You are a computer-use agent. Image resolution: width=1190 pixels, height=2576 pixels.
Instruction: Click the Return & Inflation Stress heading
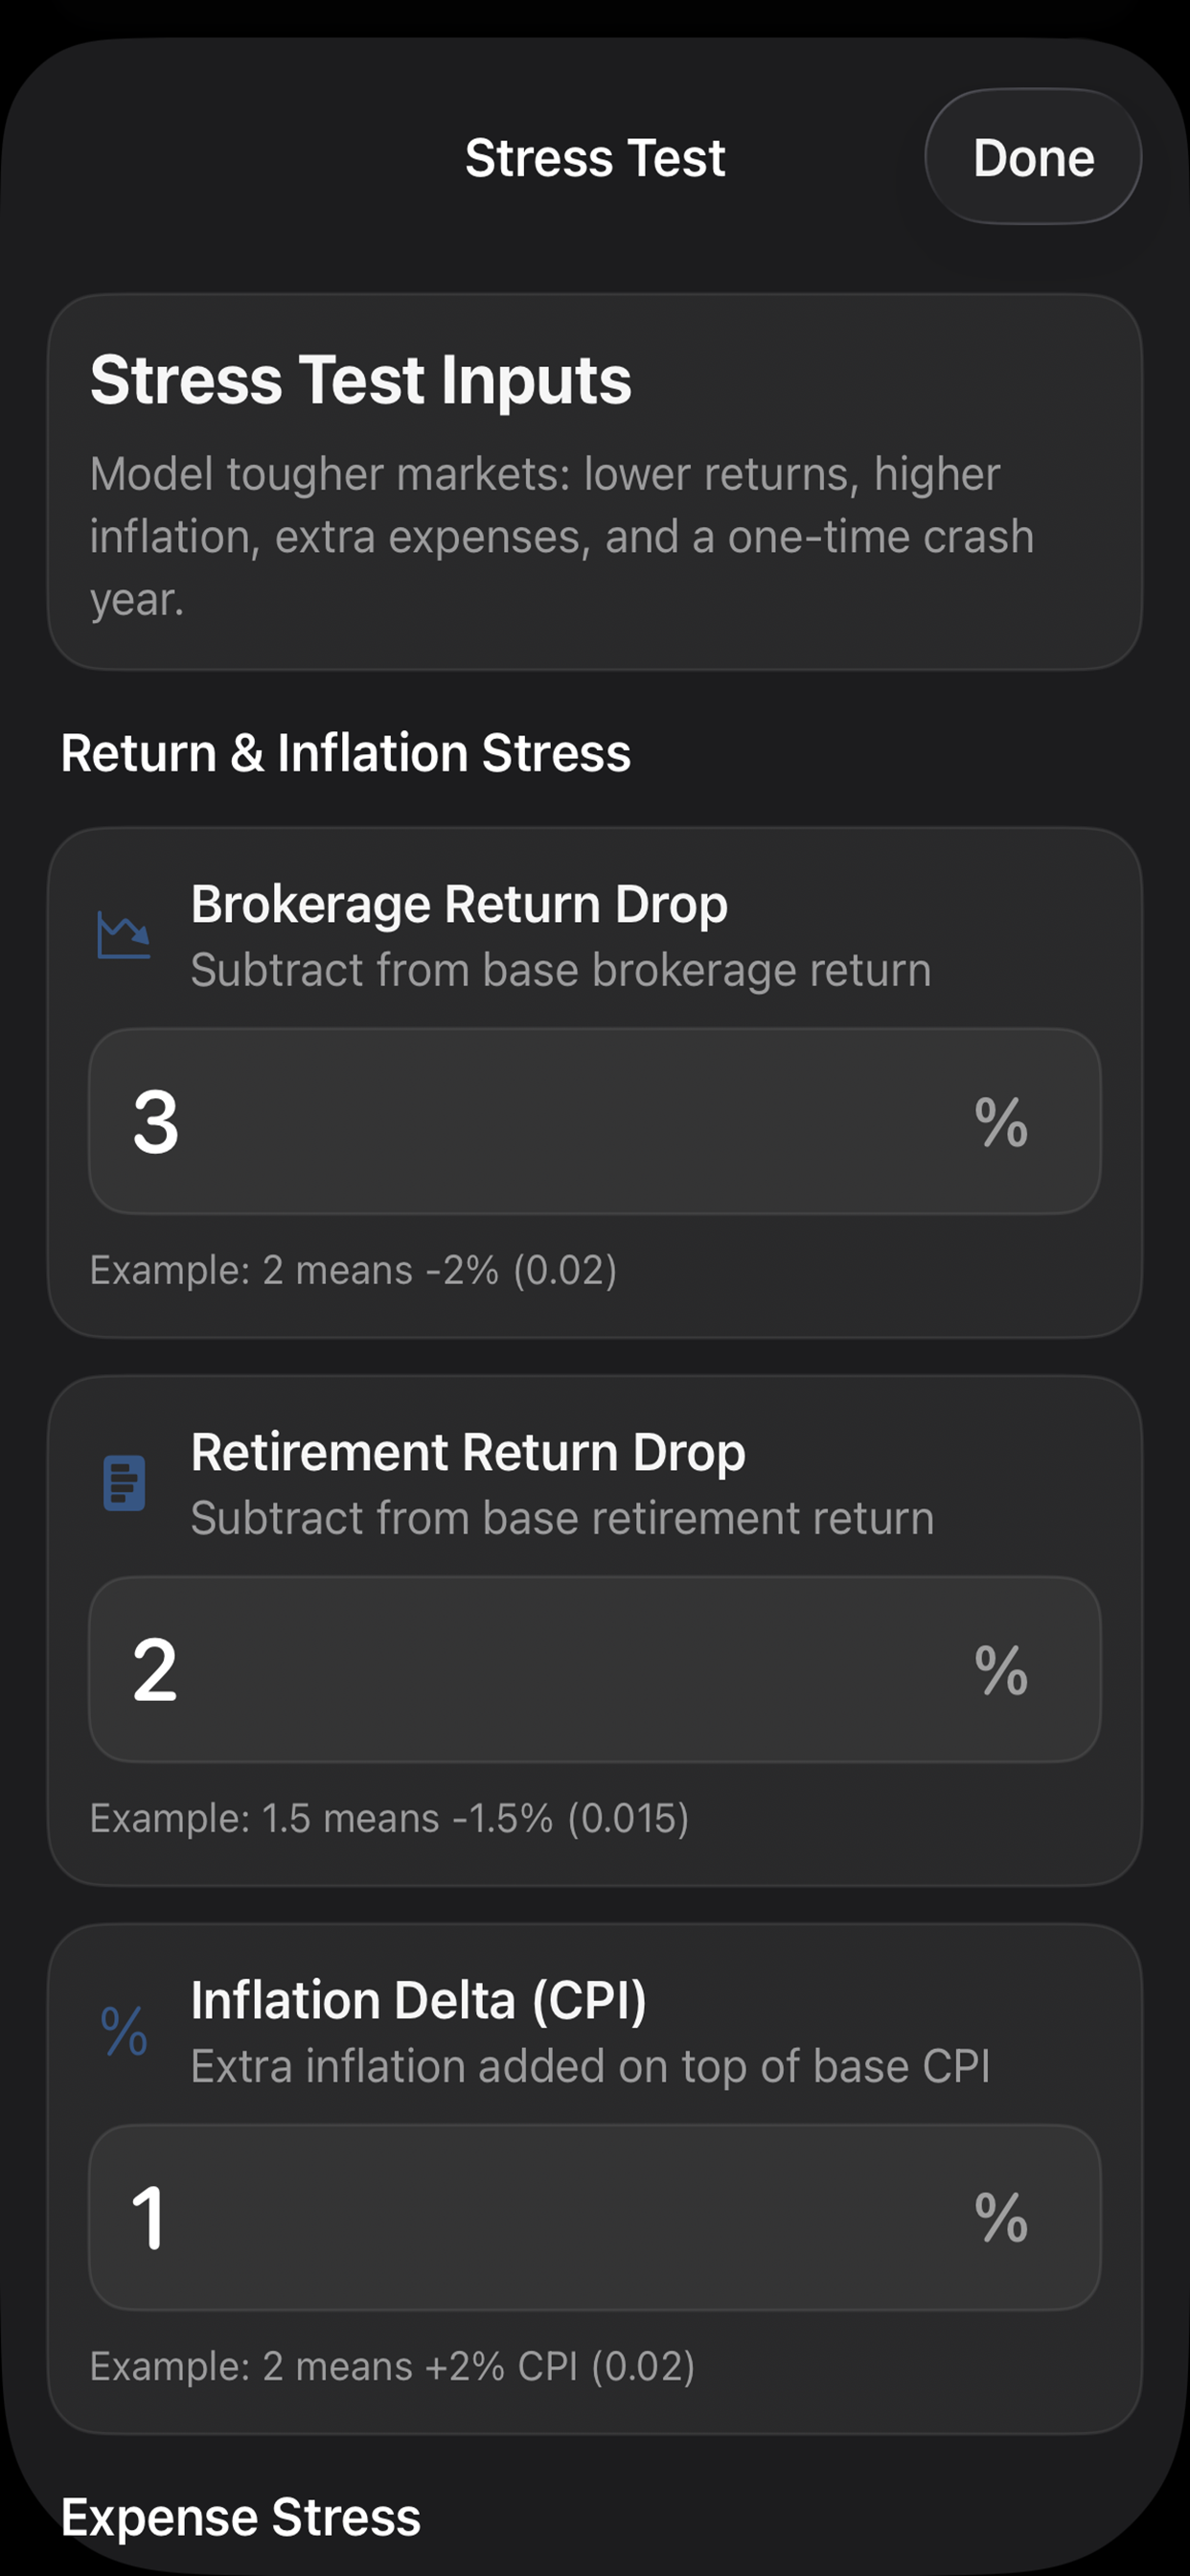point(346,753)
